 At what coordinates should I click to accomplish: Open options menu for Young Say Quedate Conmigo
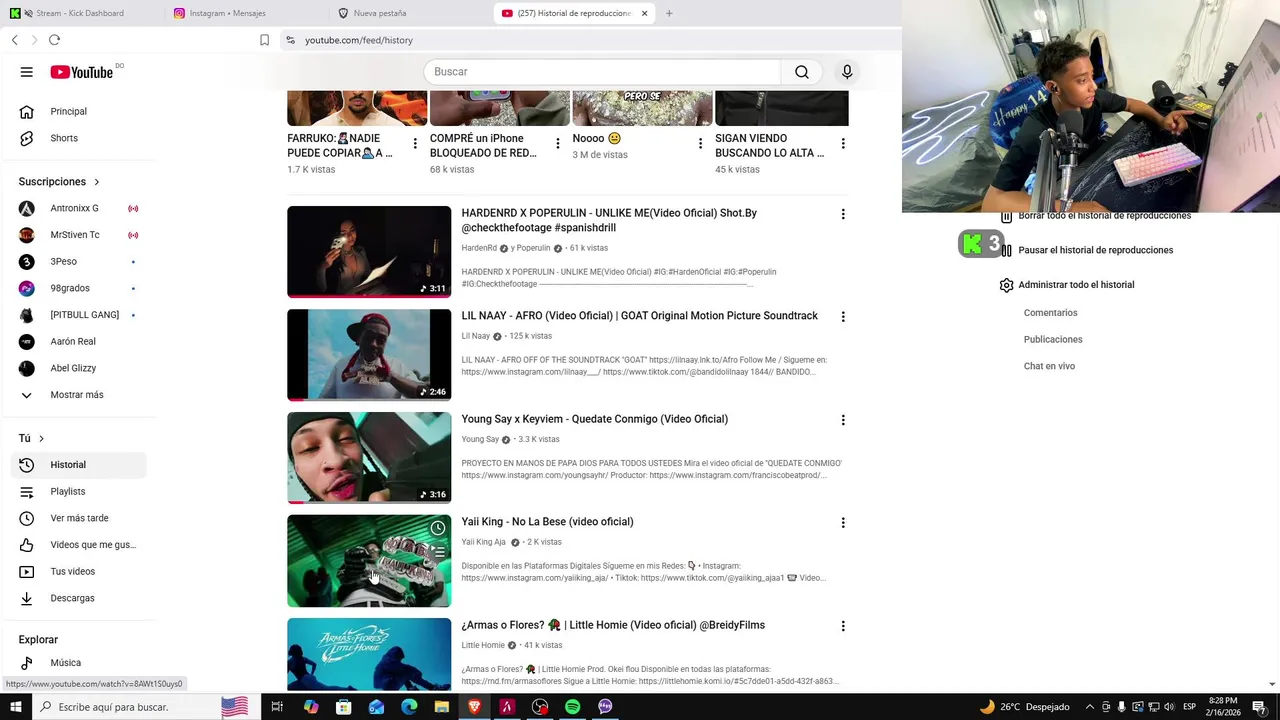point(843,420)
